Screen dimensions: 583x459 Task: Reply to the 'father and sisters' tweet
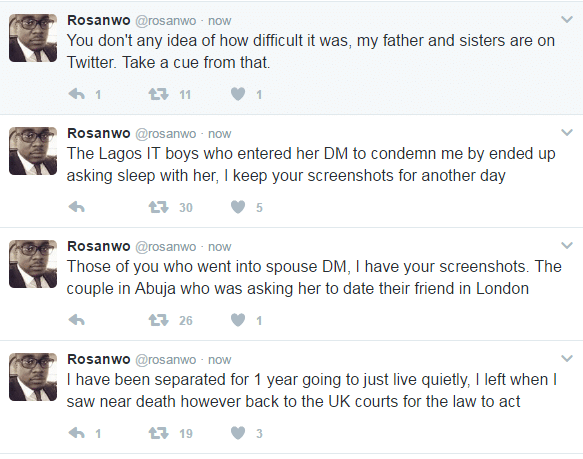[x=77, y=94]
